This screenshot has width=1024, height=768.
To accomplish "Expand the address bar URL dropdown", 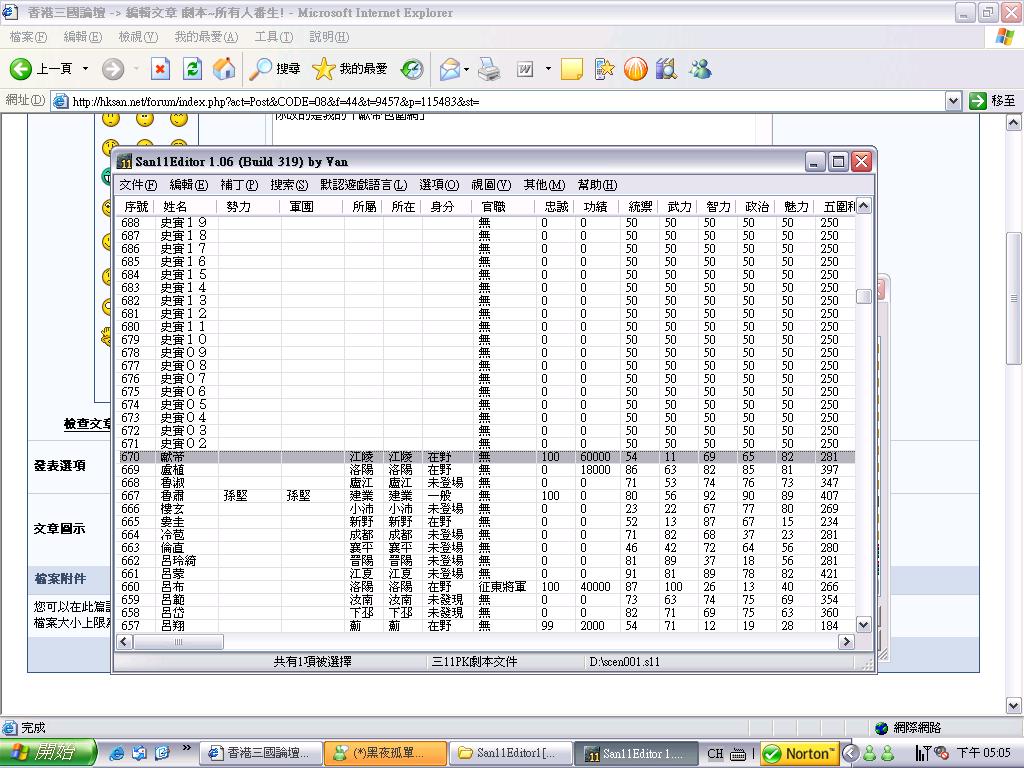I will coord(953,101).
